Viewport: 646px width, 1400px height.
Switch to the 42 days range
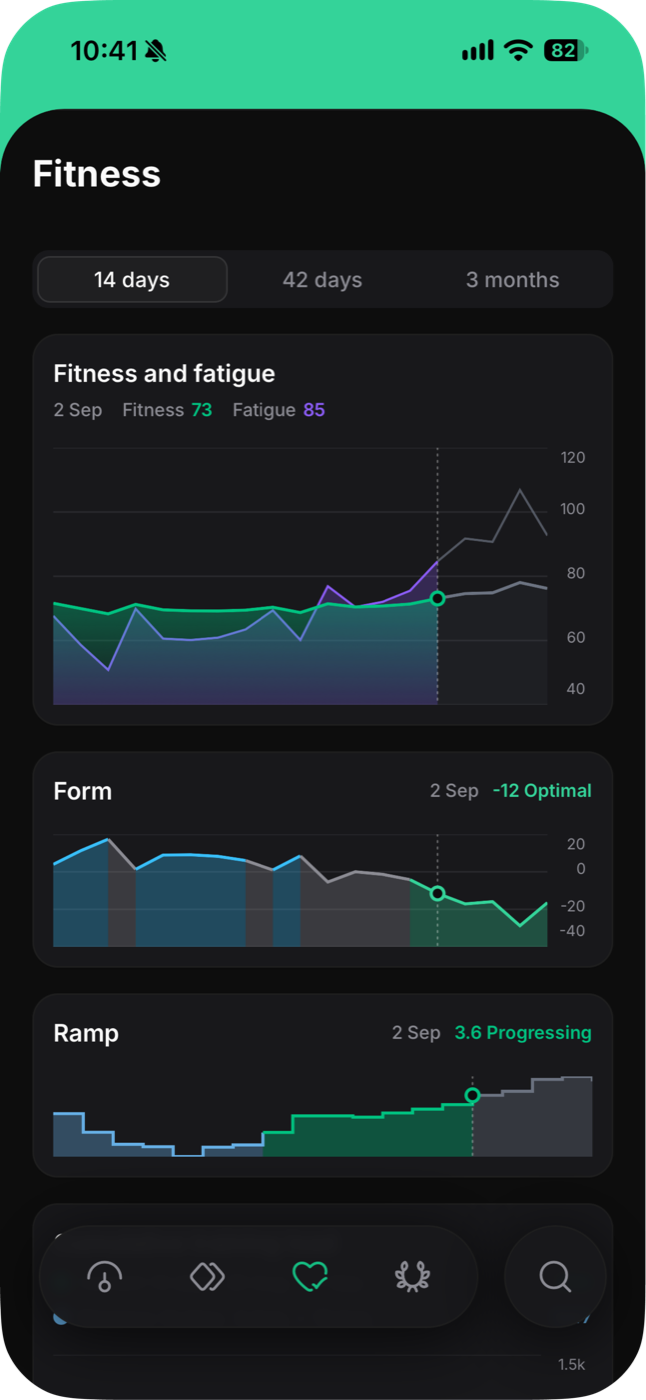322,280
